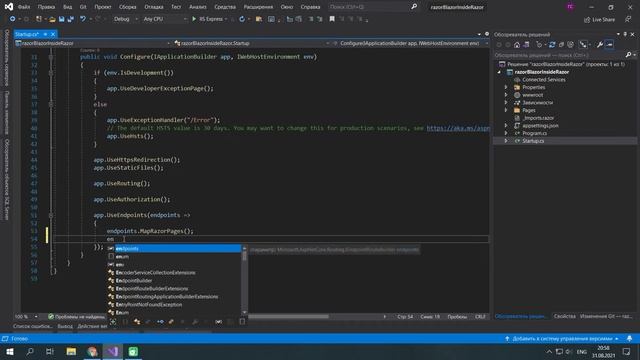Open the aka.ms link in code comment
This screenshot has width=640, height=360.
coord(458,128)
